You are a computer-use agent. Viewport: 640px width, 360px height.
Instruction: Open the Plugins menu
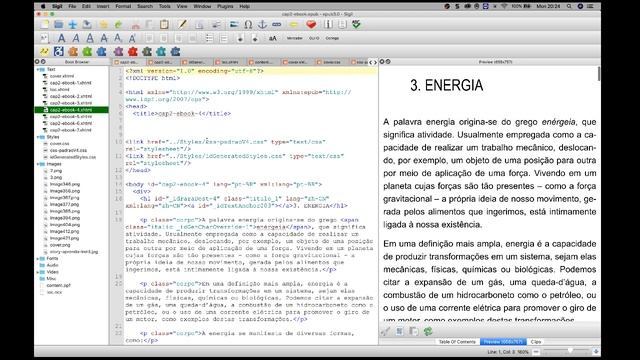225,6
